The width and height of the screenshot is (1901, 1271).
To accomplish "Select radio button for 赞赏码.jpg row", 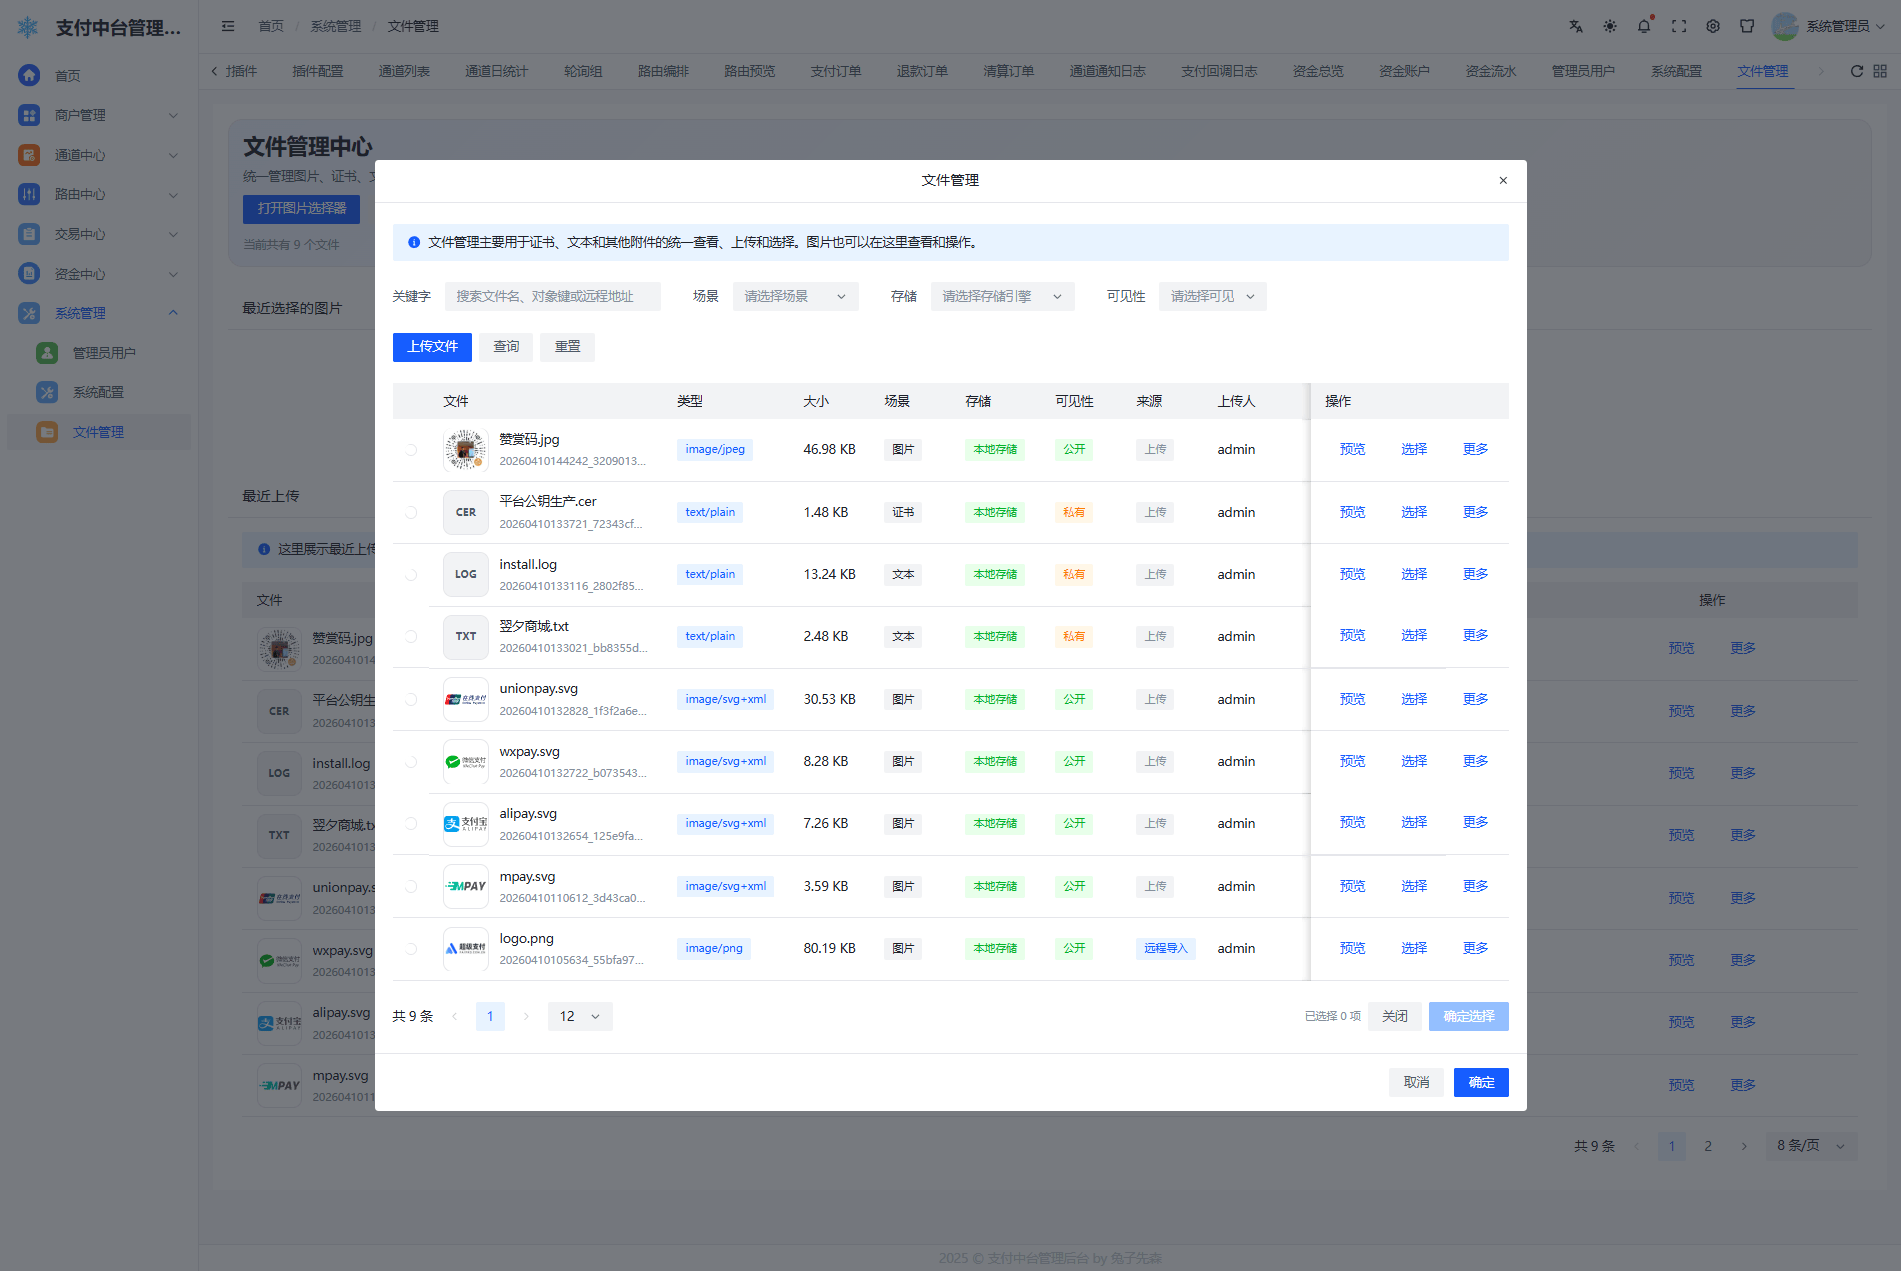I will tap(411, 450).
